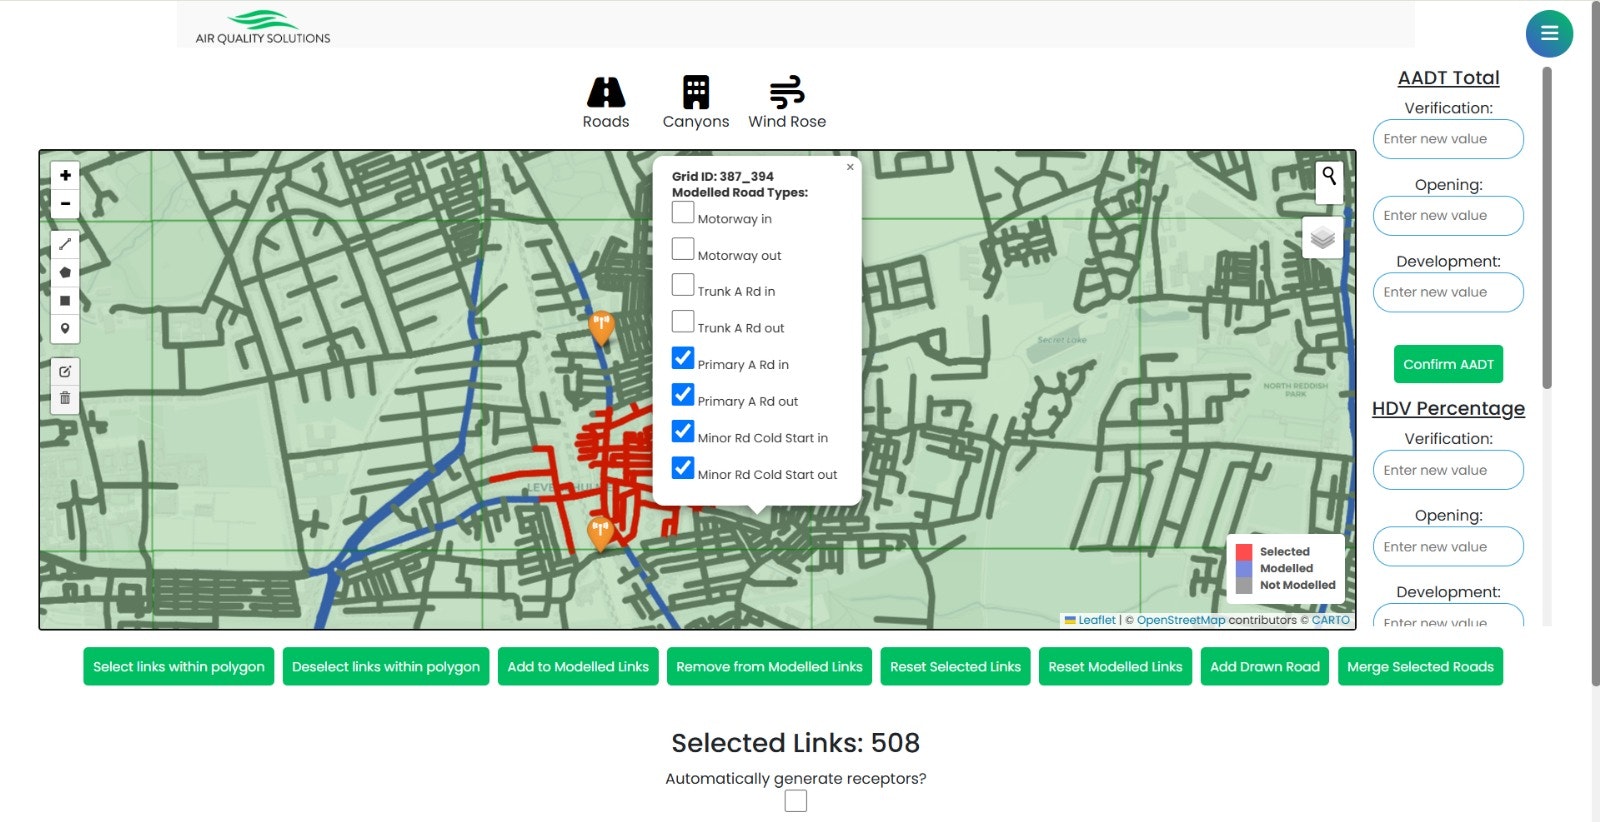Click the side panel scrollbar
1600x822 pixels.
click(1547, 228)
